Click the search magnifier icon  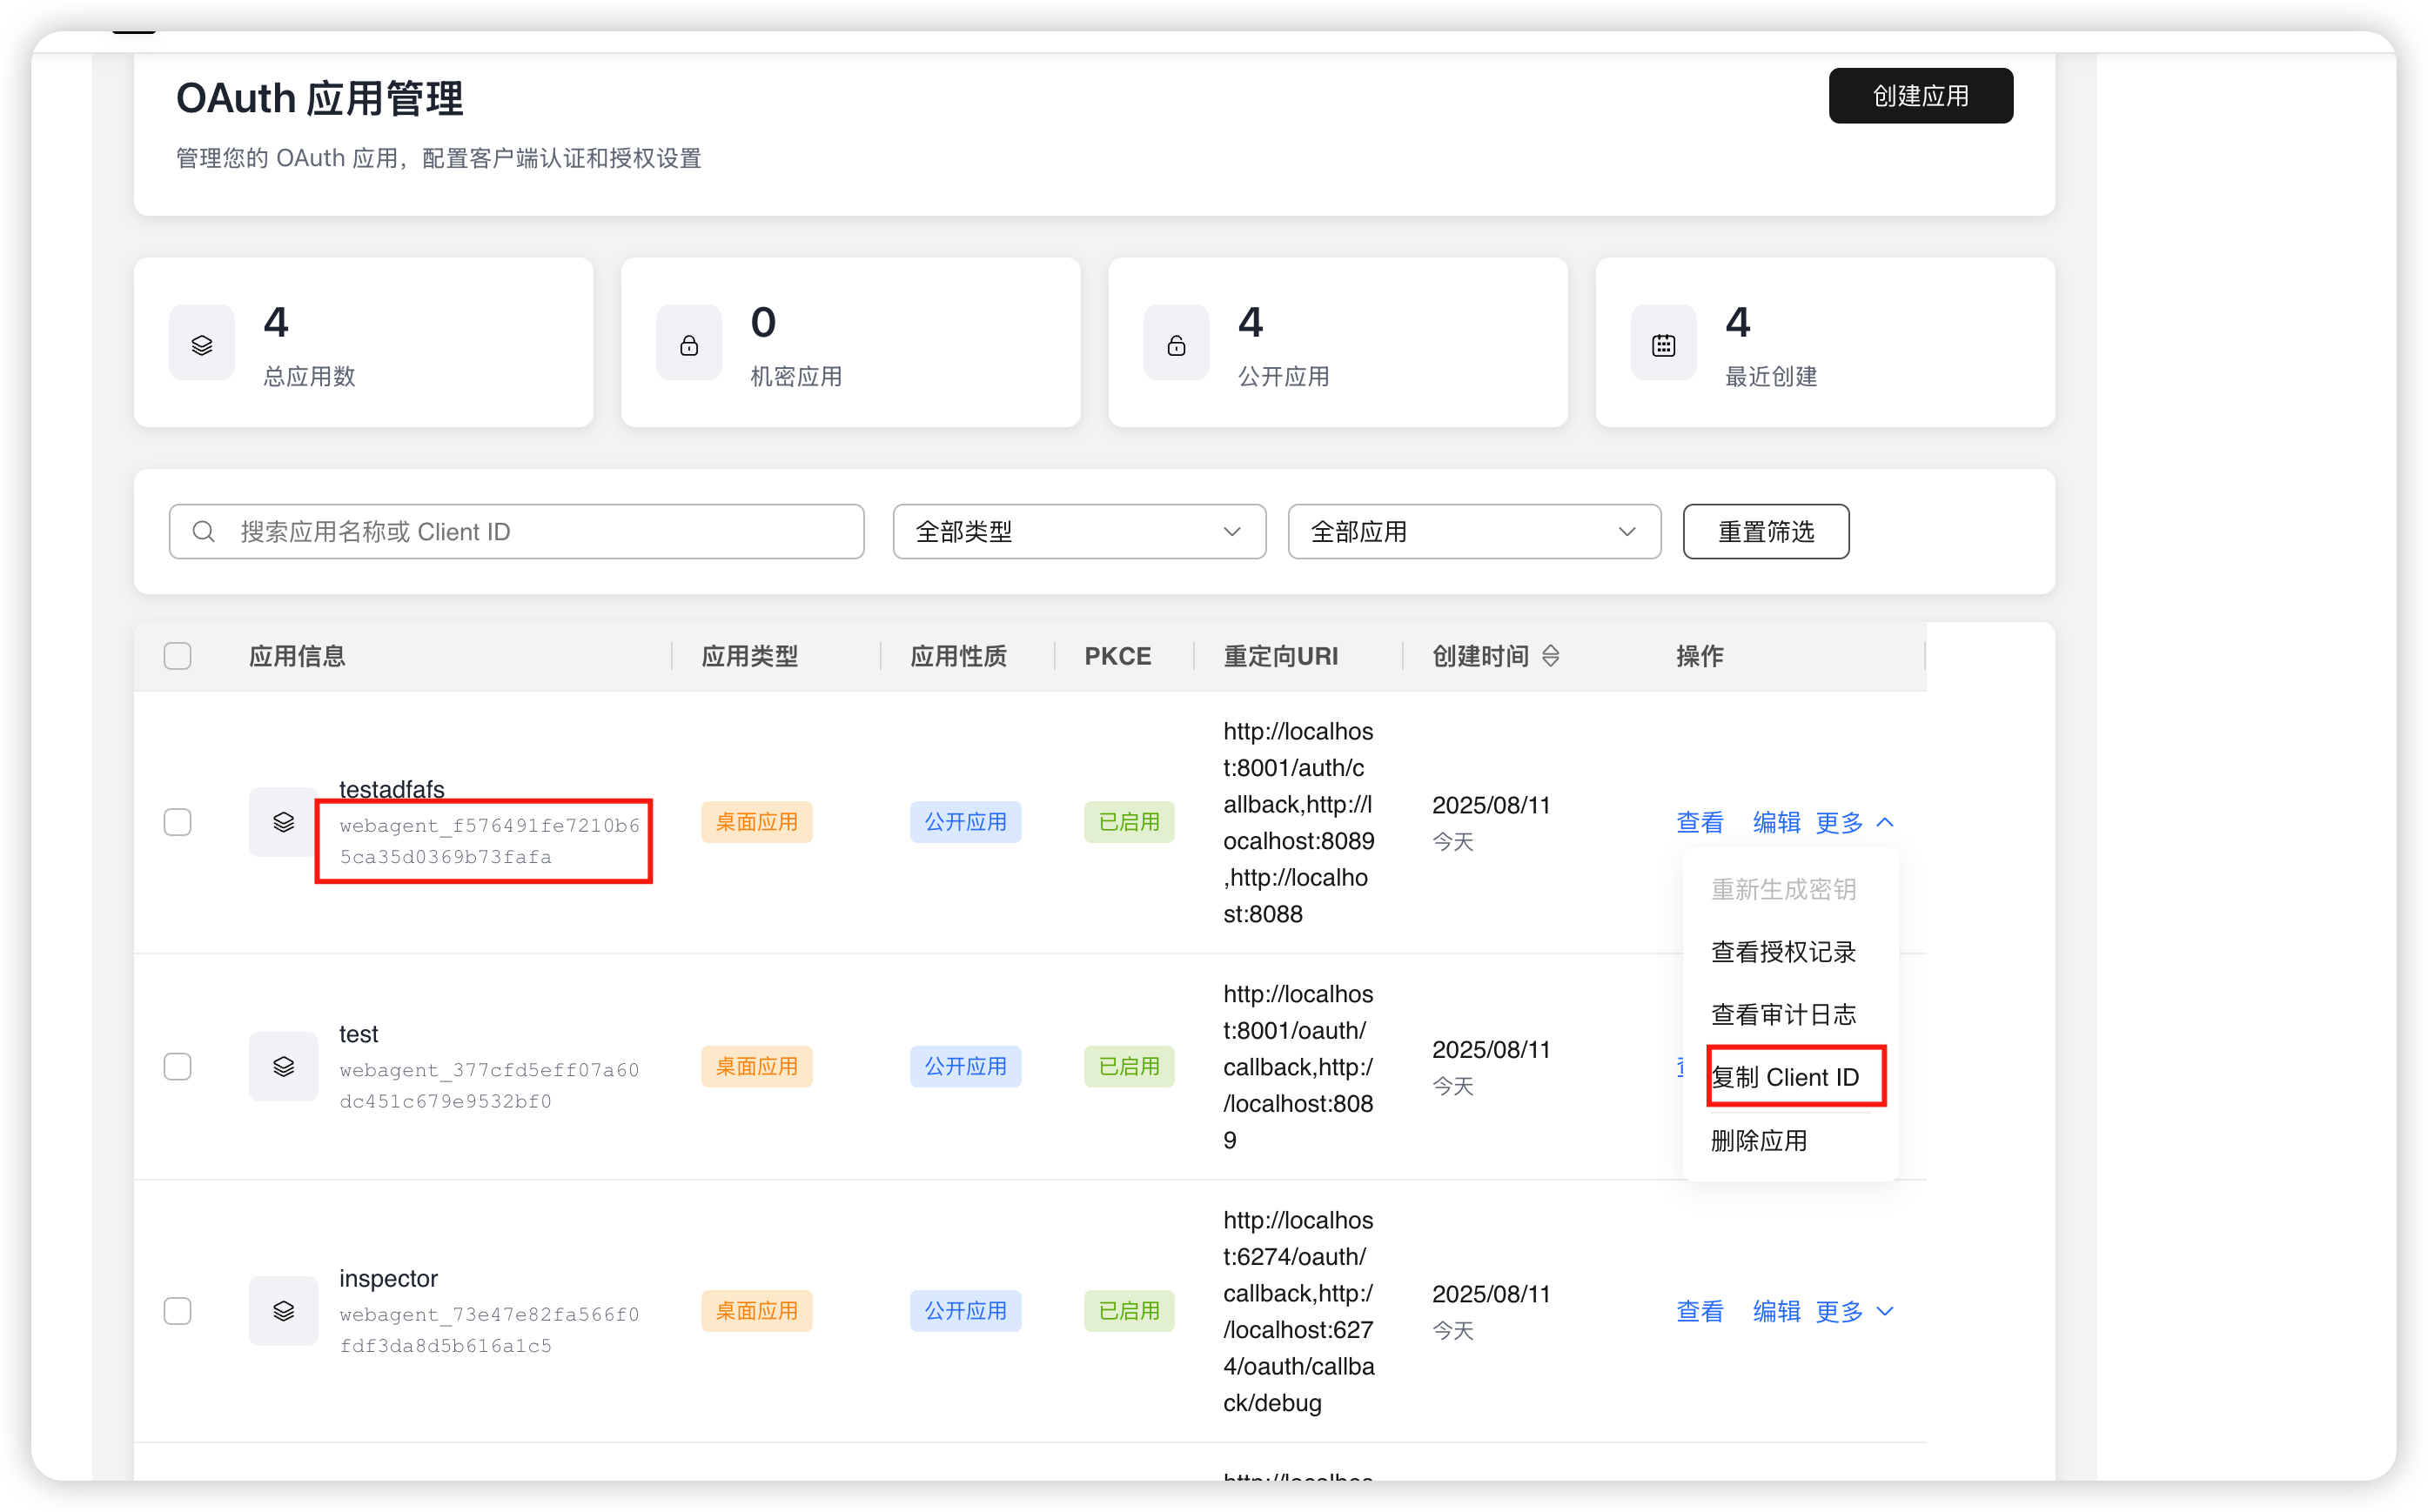pyautogui.click(x=204, y=531)
